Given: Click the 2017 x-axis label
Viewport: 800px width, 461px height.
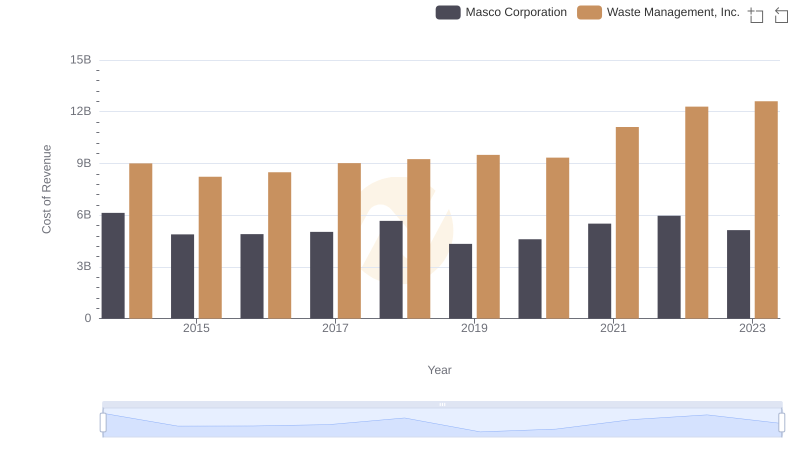Looking at the screenshot, I should (335, 328).
